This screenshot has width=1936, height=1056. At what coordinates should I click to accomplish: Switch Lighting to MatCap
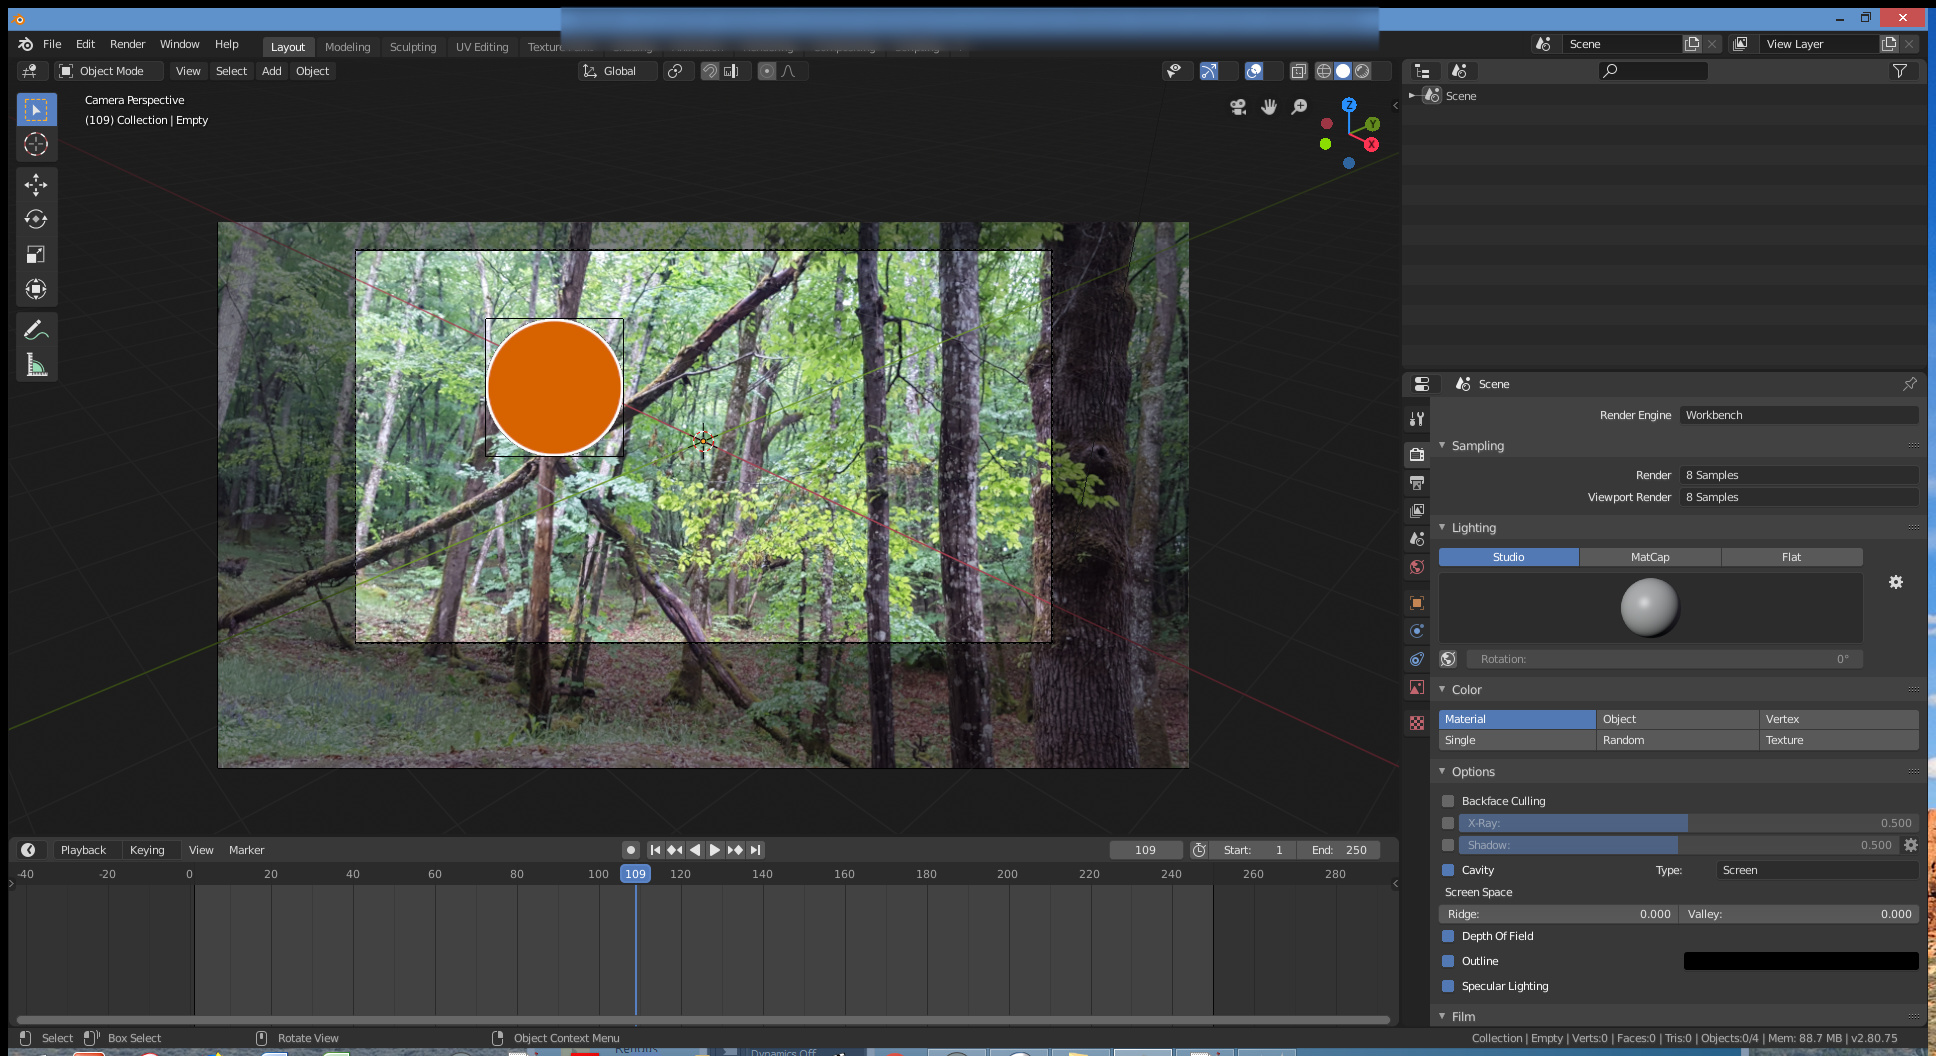click(x=1649, y=557)
